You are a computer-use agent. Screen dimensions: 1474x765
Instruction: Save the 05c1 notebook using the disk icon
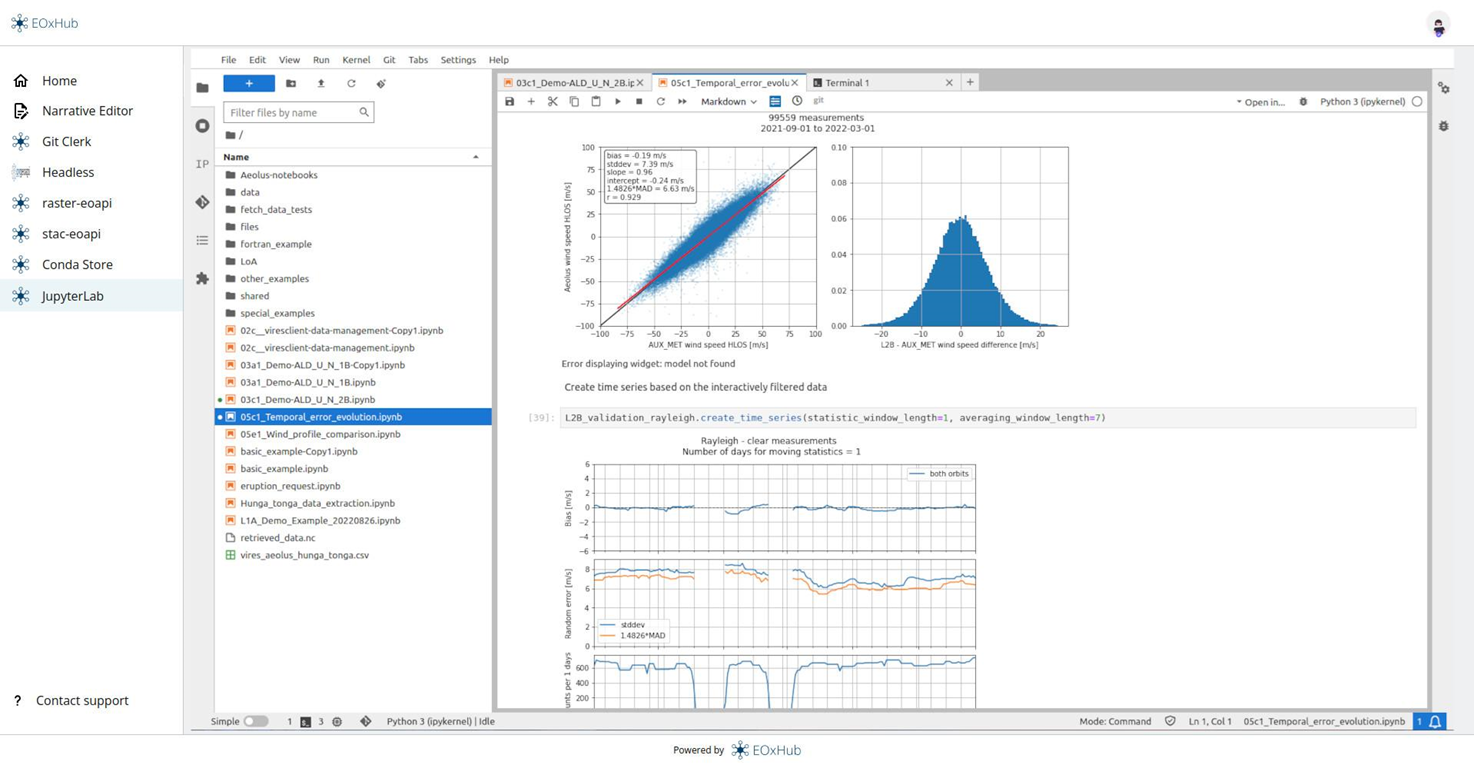pyautogui.click(x=509, y=101)
